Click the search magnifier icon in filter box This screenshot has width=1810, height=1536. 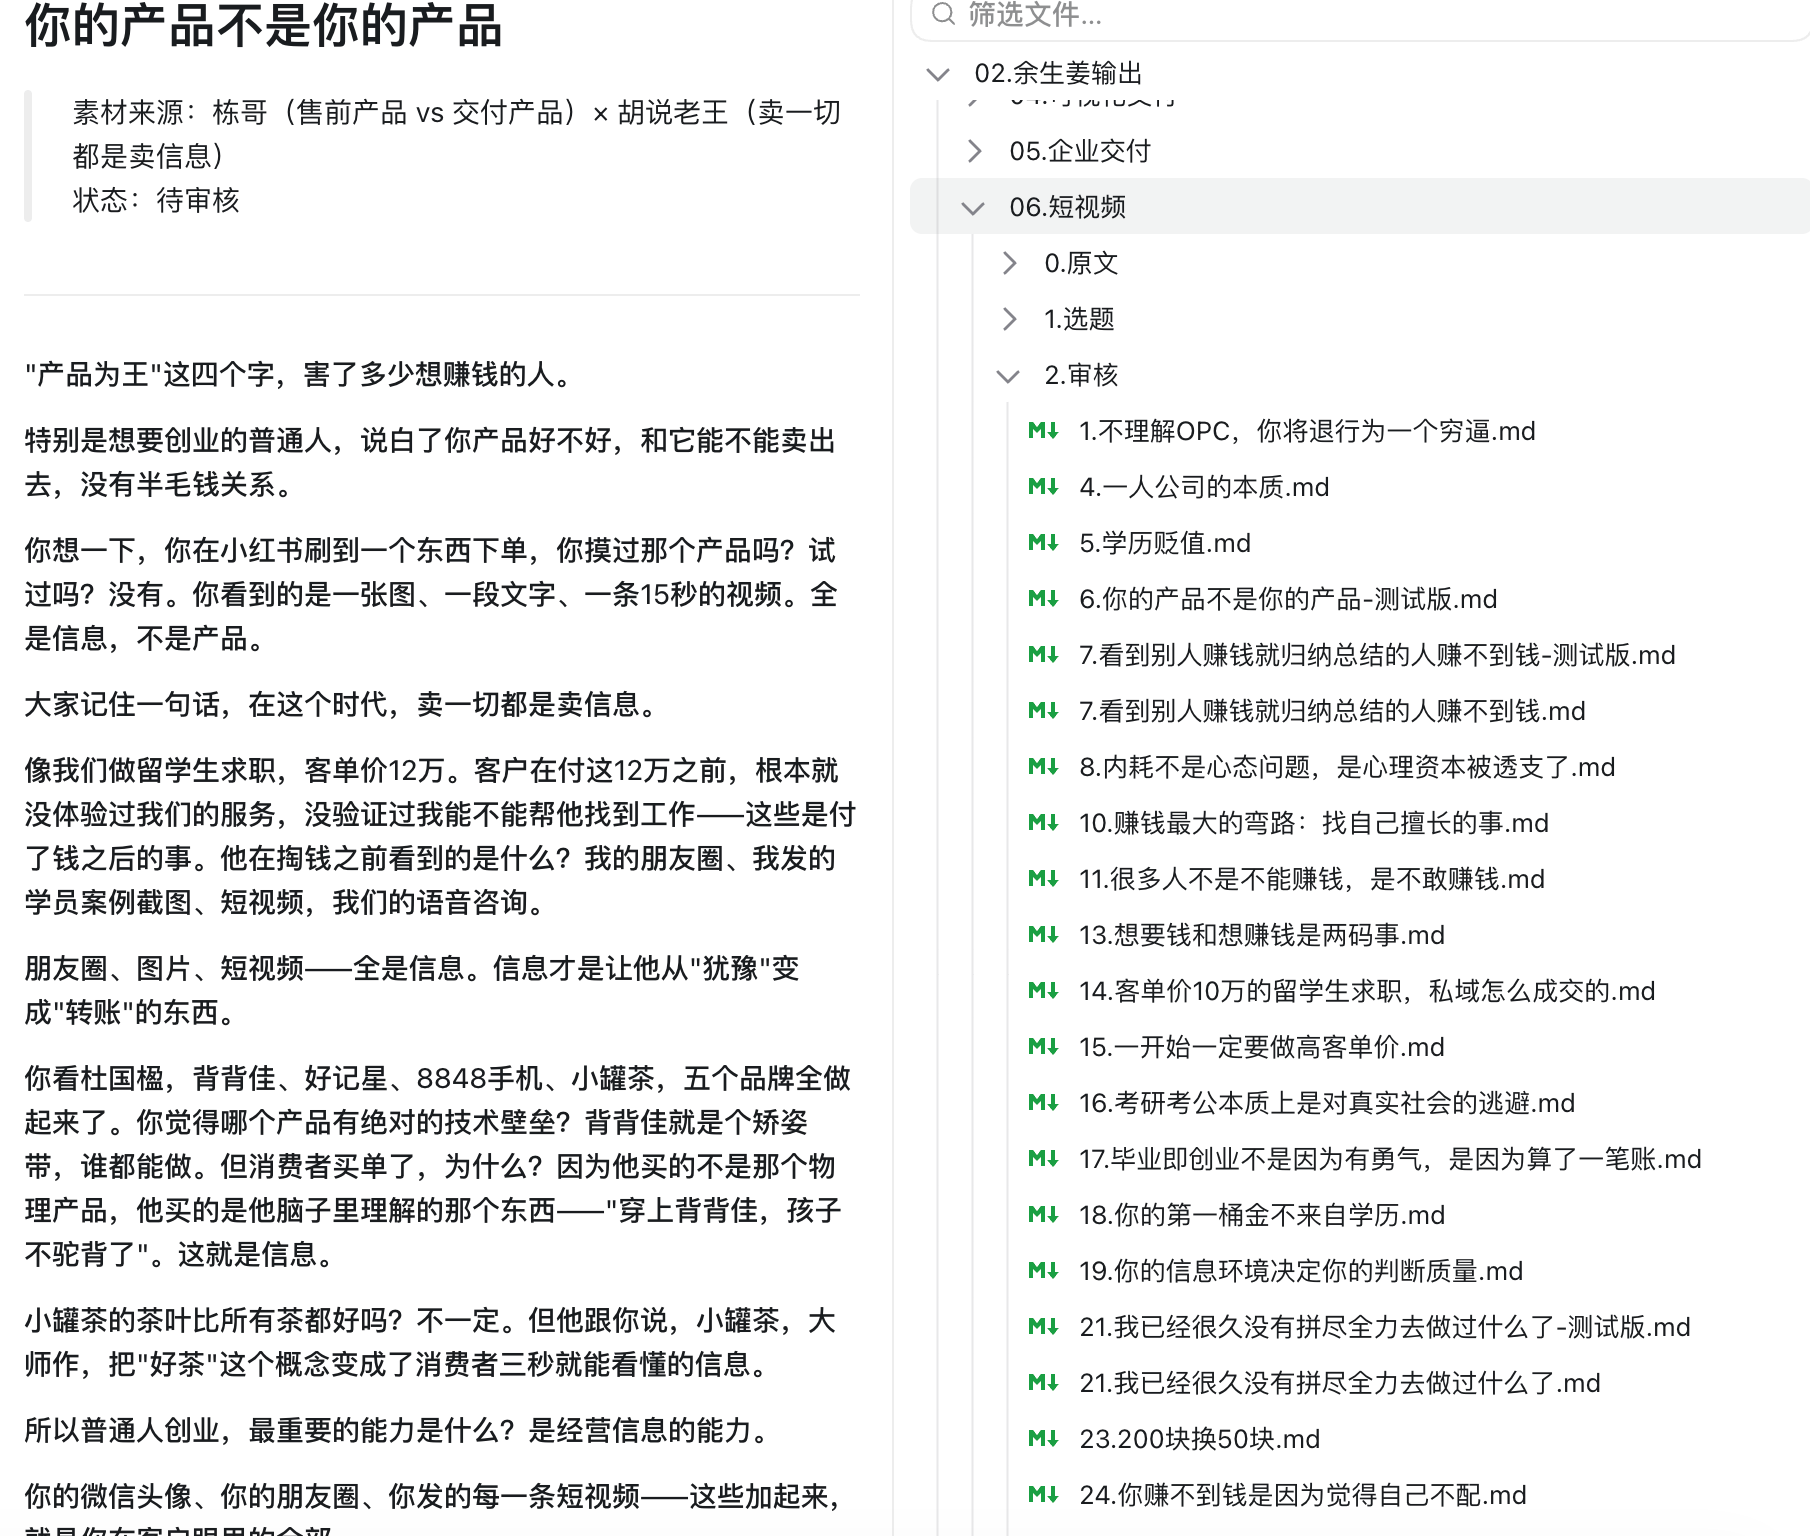pyautogui.click(x=943, y=14)
